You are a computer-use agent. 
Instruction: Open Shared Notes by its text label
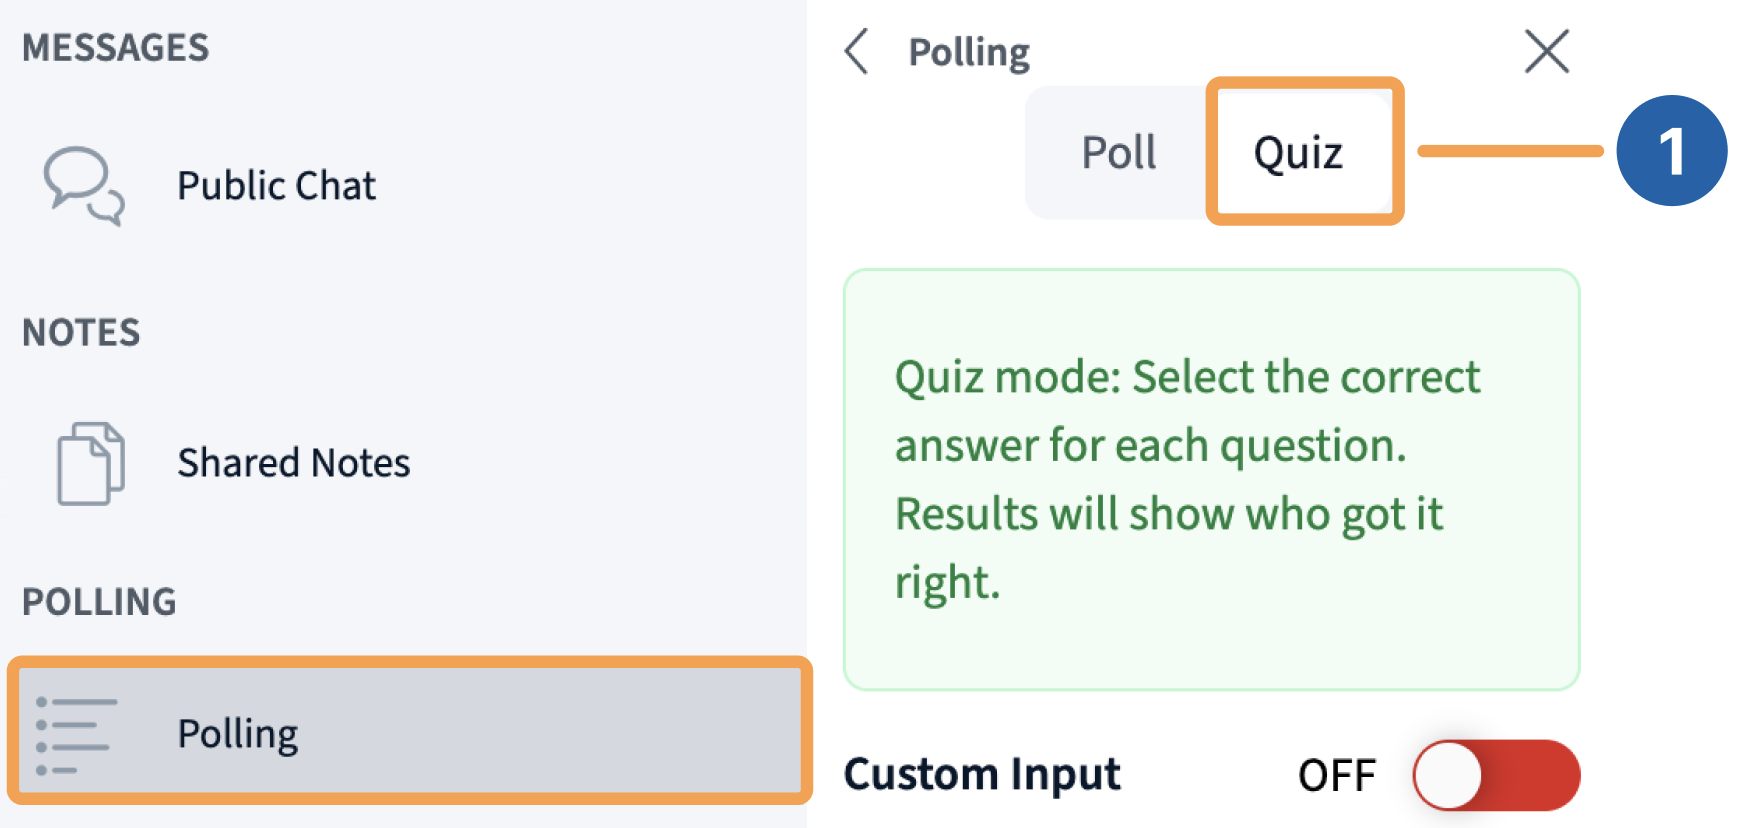[x=293, y=463]
